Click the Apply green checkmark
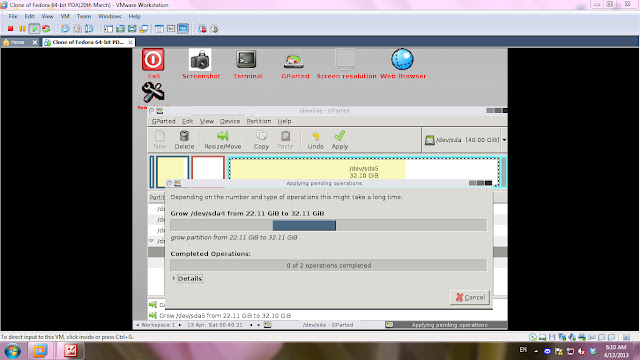 click(x=340, y=140)
